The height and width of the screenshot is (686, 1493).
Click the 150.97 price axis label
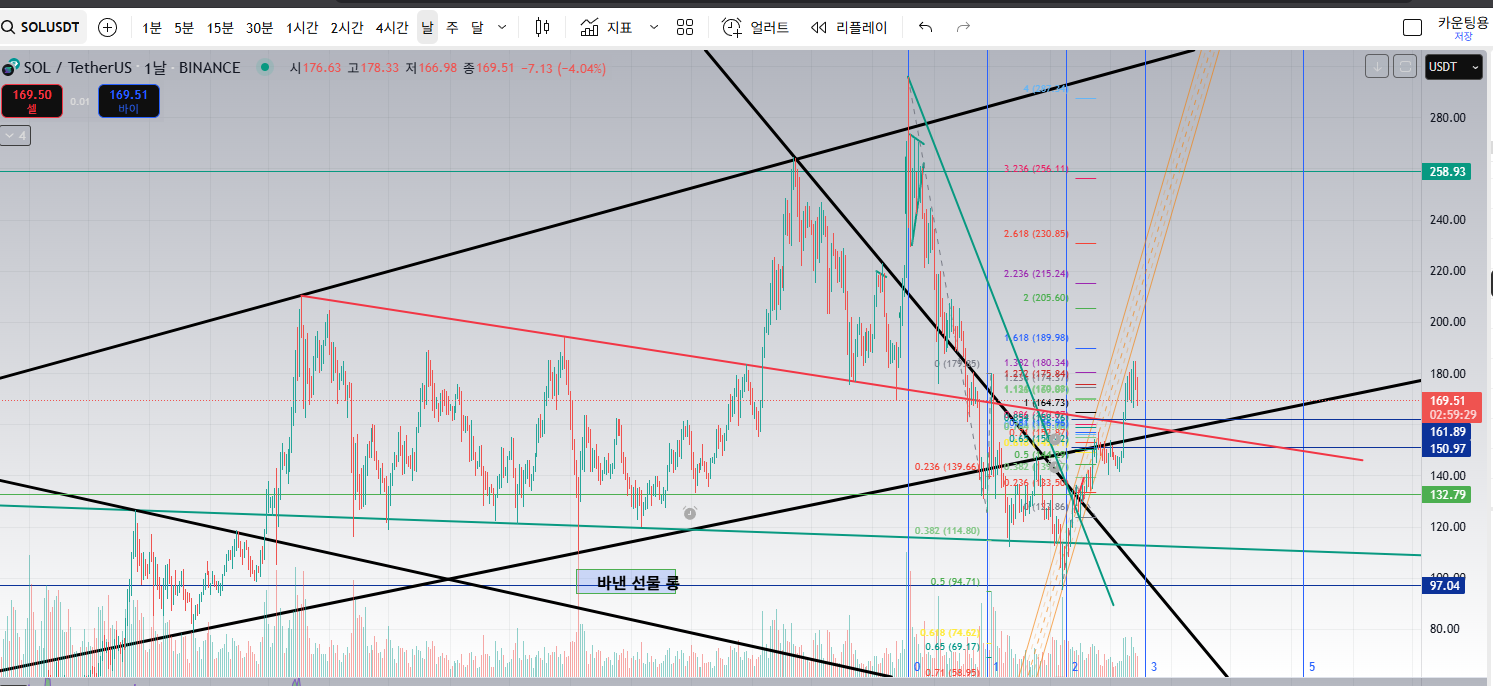[x=1445, y=449]
